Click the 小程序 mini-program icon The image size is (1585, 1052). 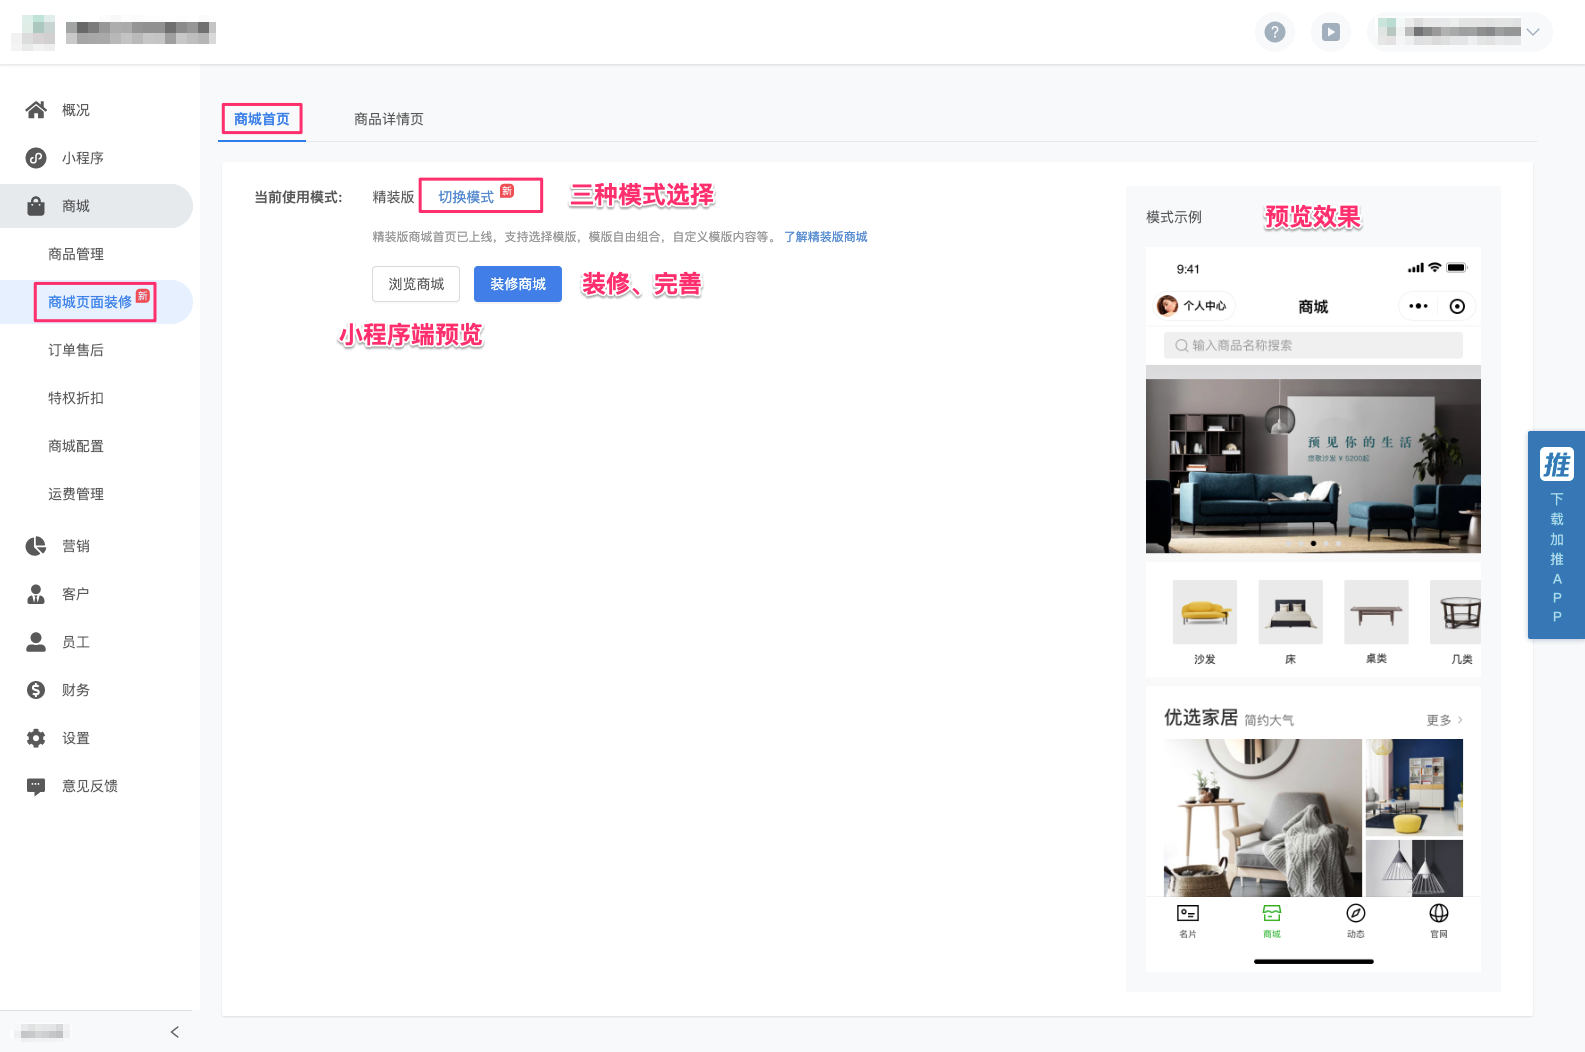tap(36, 158)
